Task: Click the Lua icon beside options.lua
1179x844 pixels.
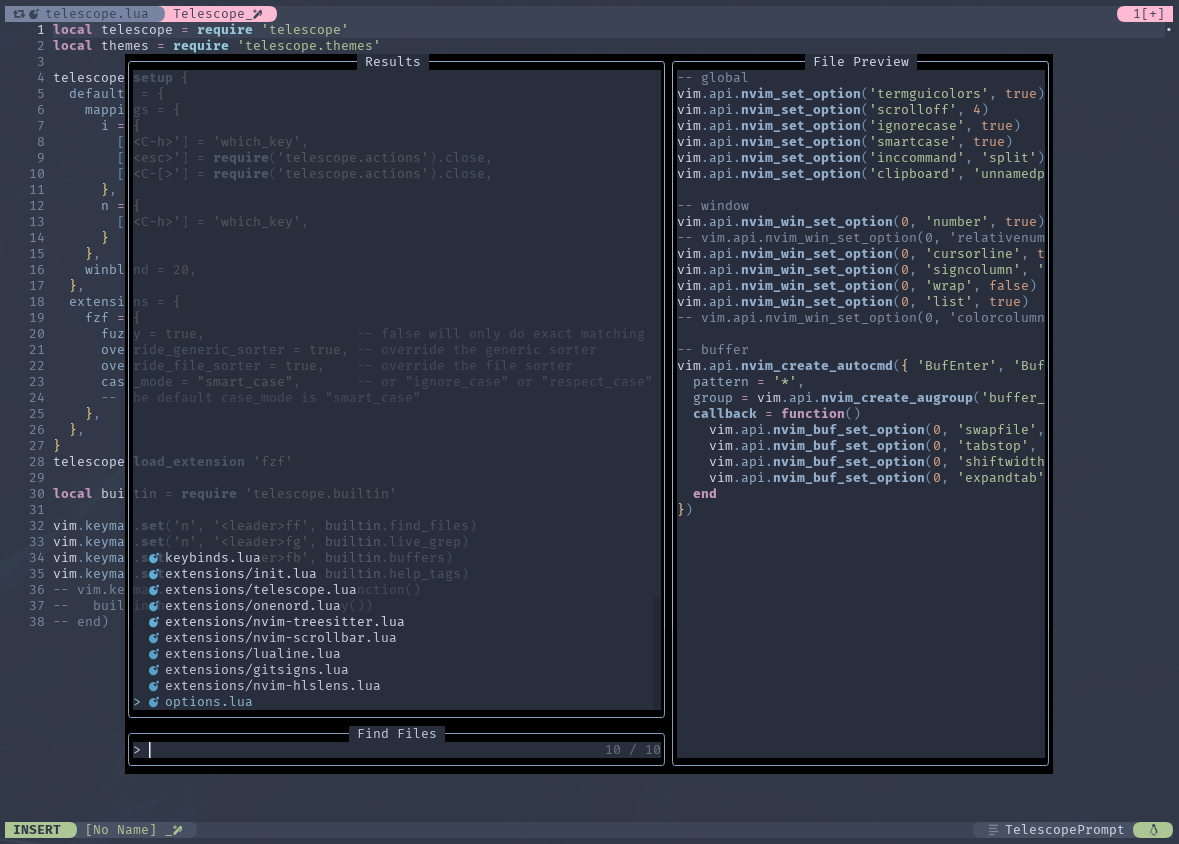Action: point(153,701)
